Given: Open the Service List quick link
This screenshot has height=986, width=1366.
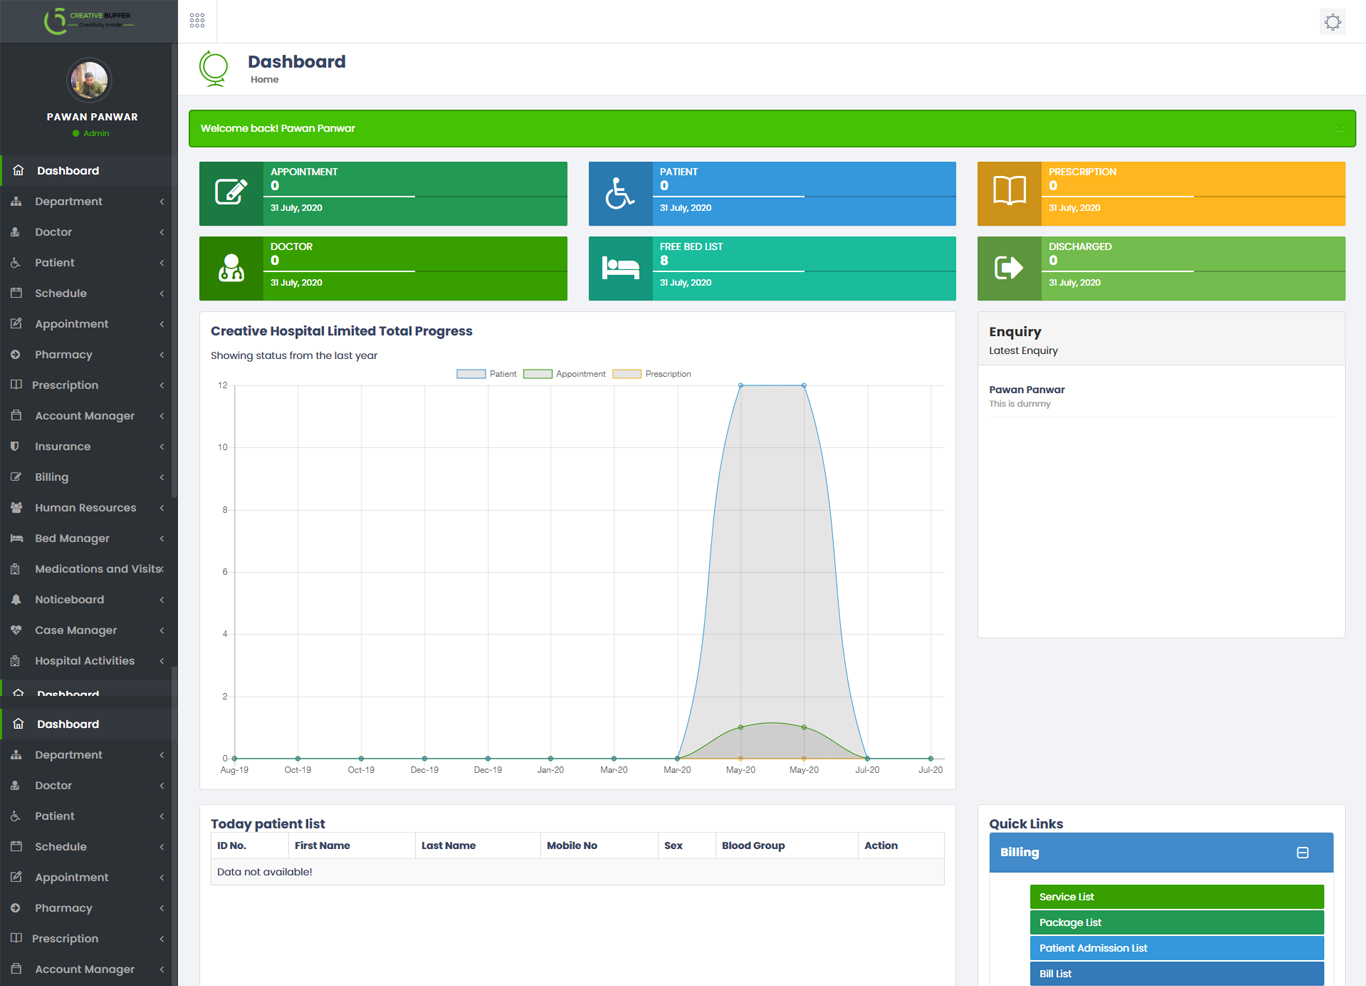Looking at the screenshot, I should (1176, 897).
